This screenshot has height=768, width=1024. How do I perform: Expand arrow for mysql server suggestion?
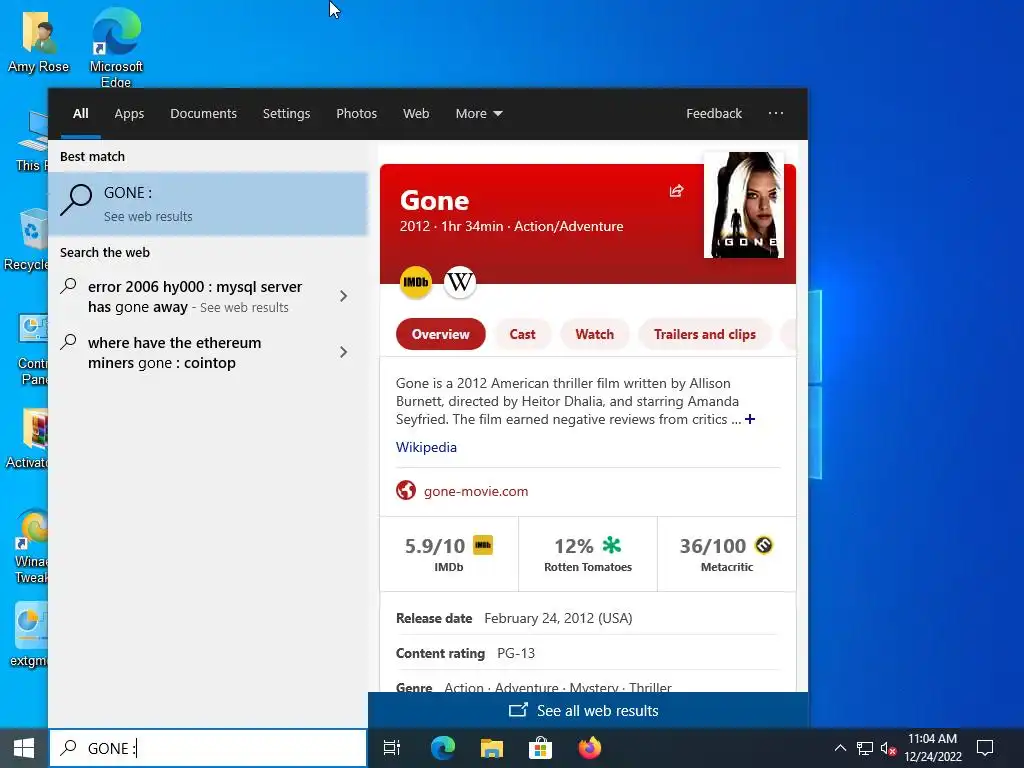tap(344, 296)
